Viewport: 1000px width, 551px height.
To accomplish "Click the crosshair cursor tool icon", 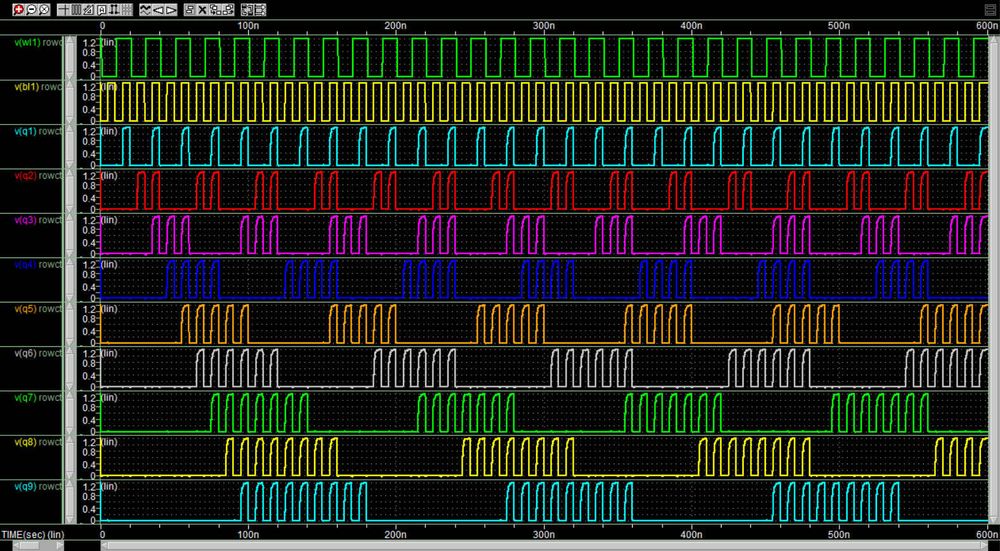I will (63, 9).
